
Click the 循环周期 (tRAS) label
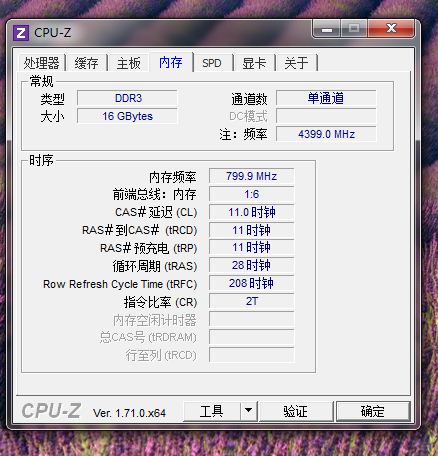pyautogui.click(x=155, y=266)
